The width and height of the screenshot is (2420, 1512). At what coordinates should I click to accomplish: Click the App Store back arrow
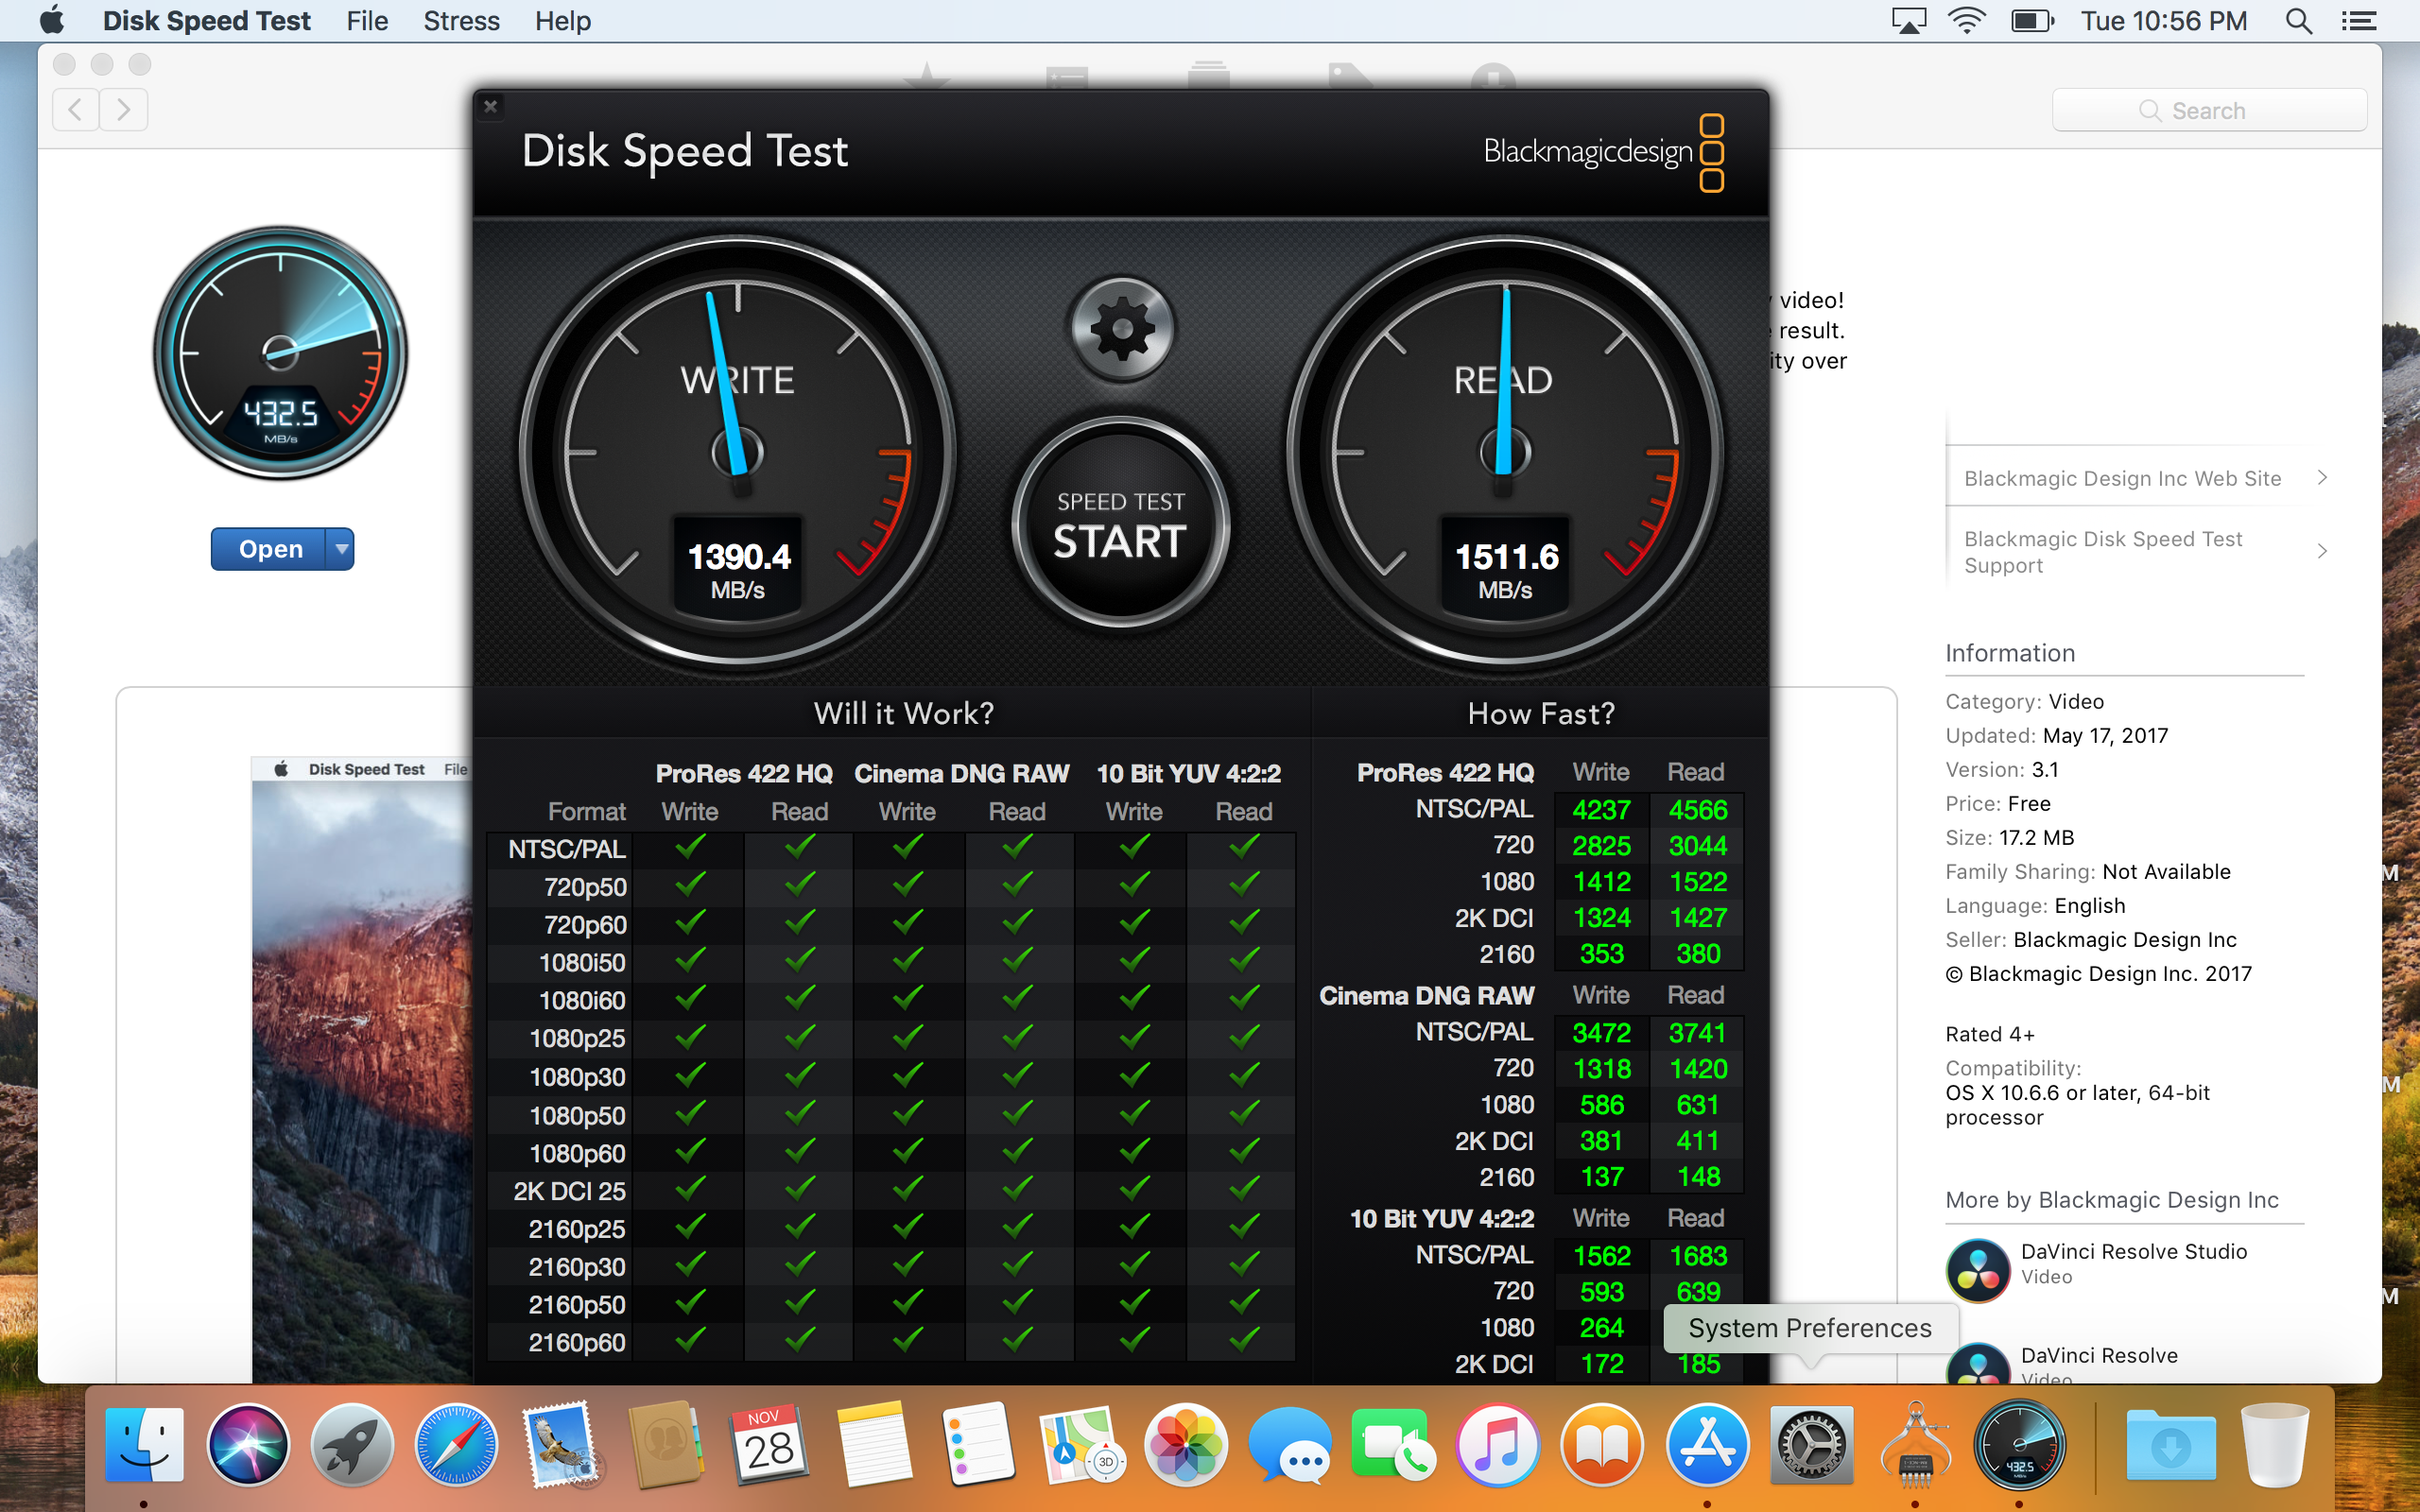click(75, 109)
